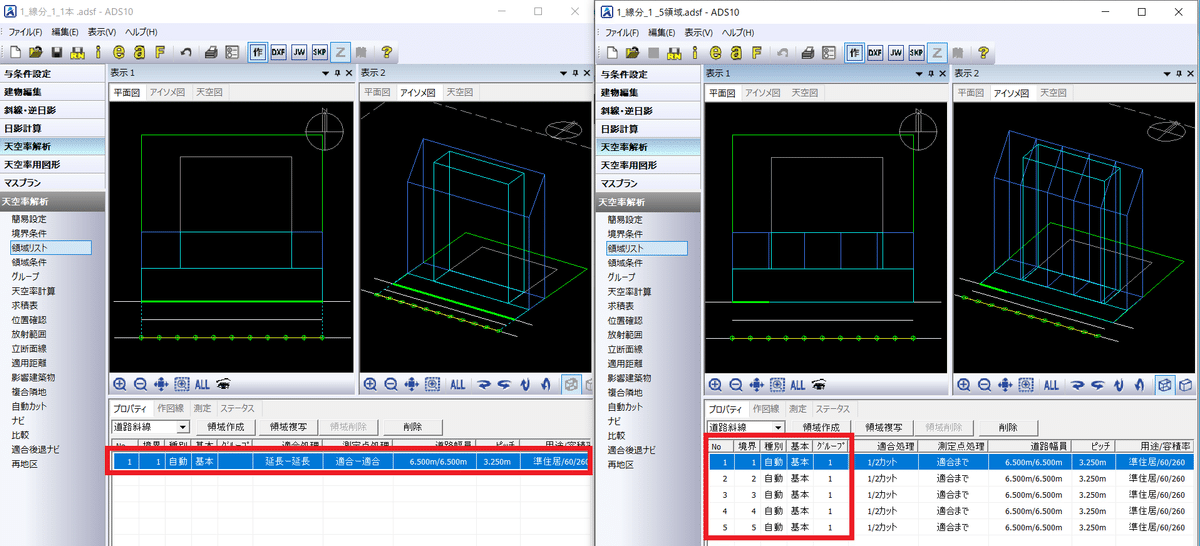Click Save disk icon in left window toolbar
Viewport: 1200px width, 546px height.
tap(57, 52)
